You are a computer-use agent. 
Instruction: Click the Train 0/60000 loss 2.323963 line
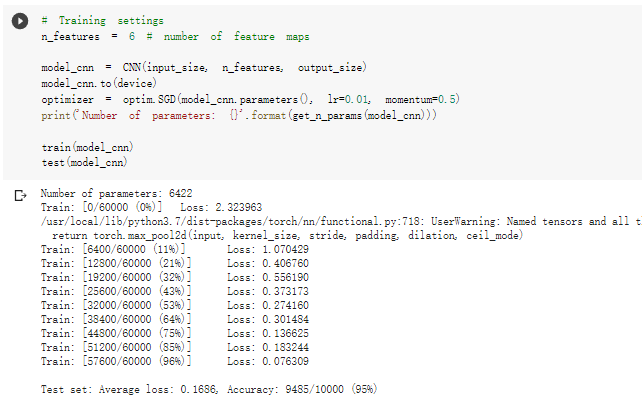[151, 207]
